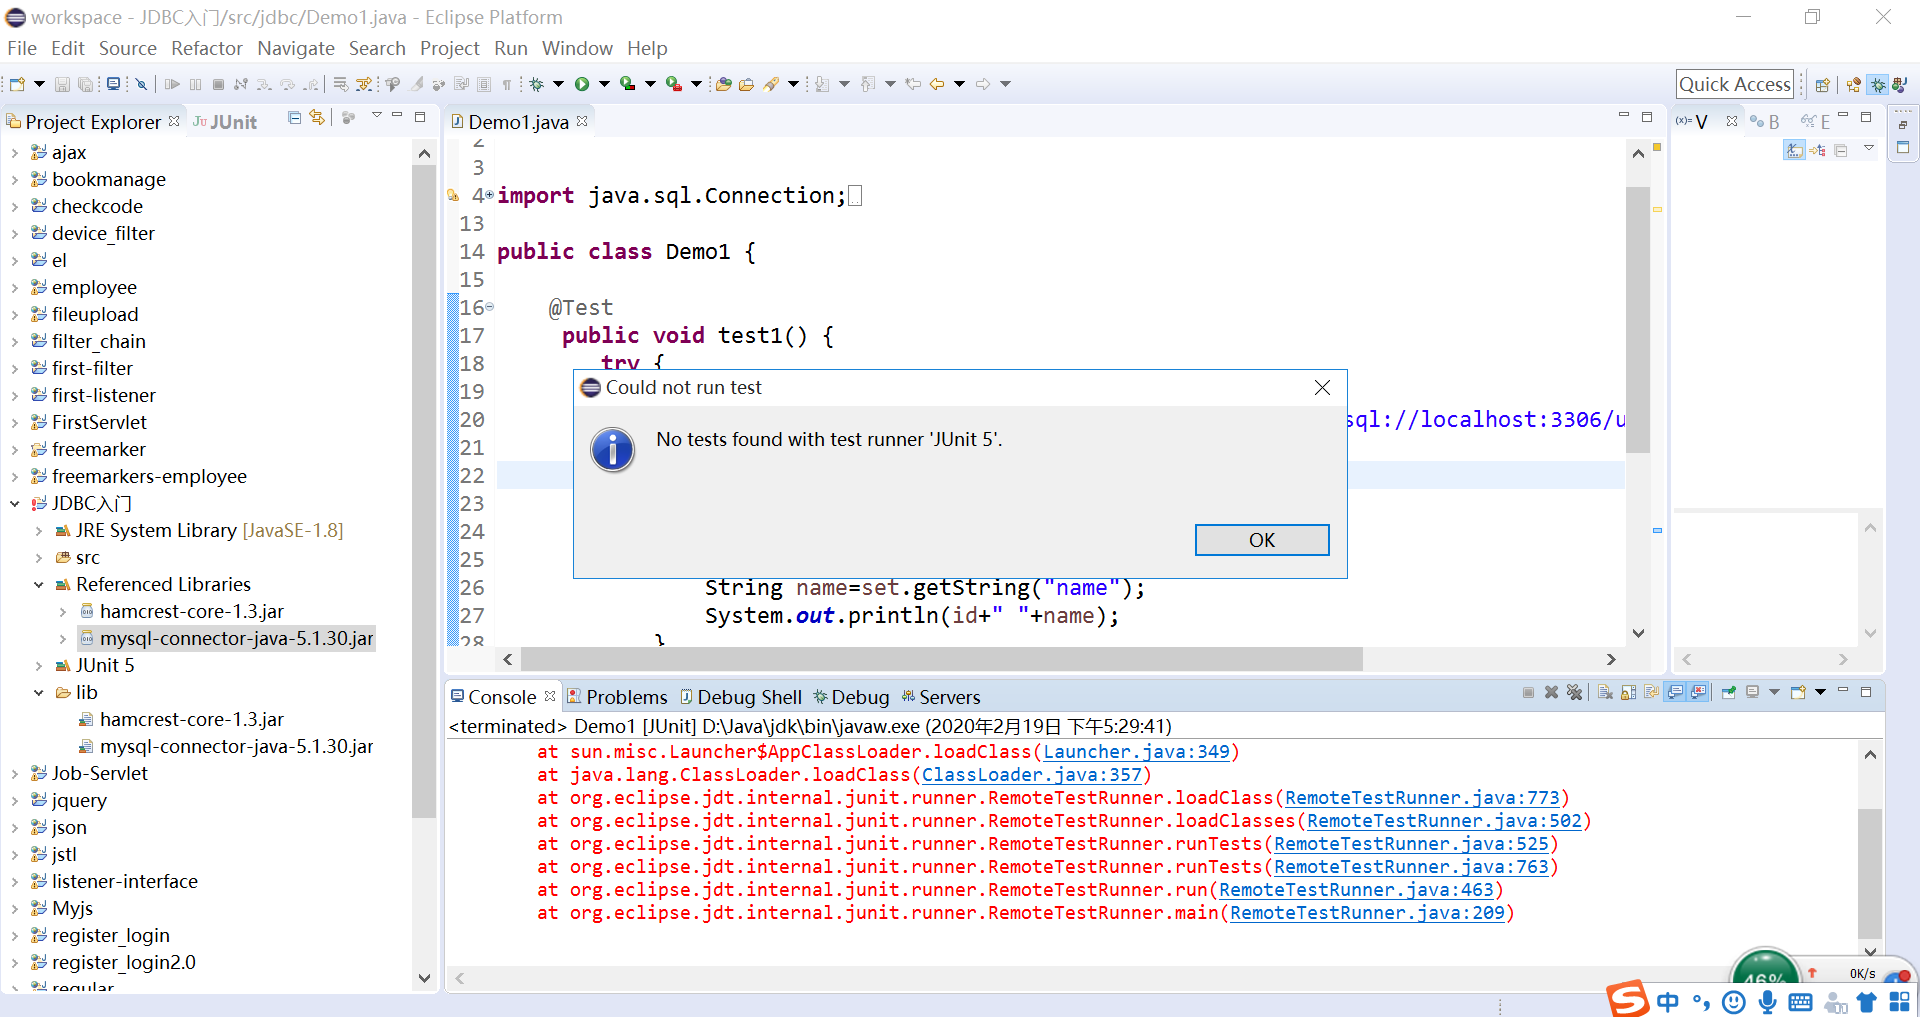
Task: Open the Navigate menu
Action: [x=296, y=48]
